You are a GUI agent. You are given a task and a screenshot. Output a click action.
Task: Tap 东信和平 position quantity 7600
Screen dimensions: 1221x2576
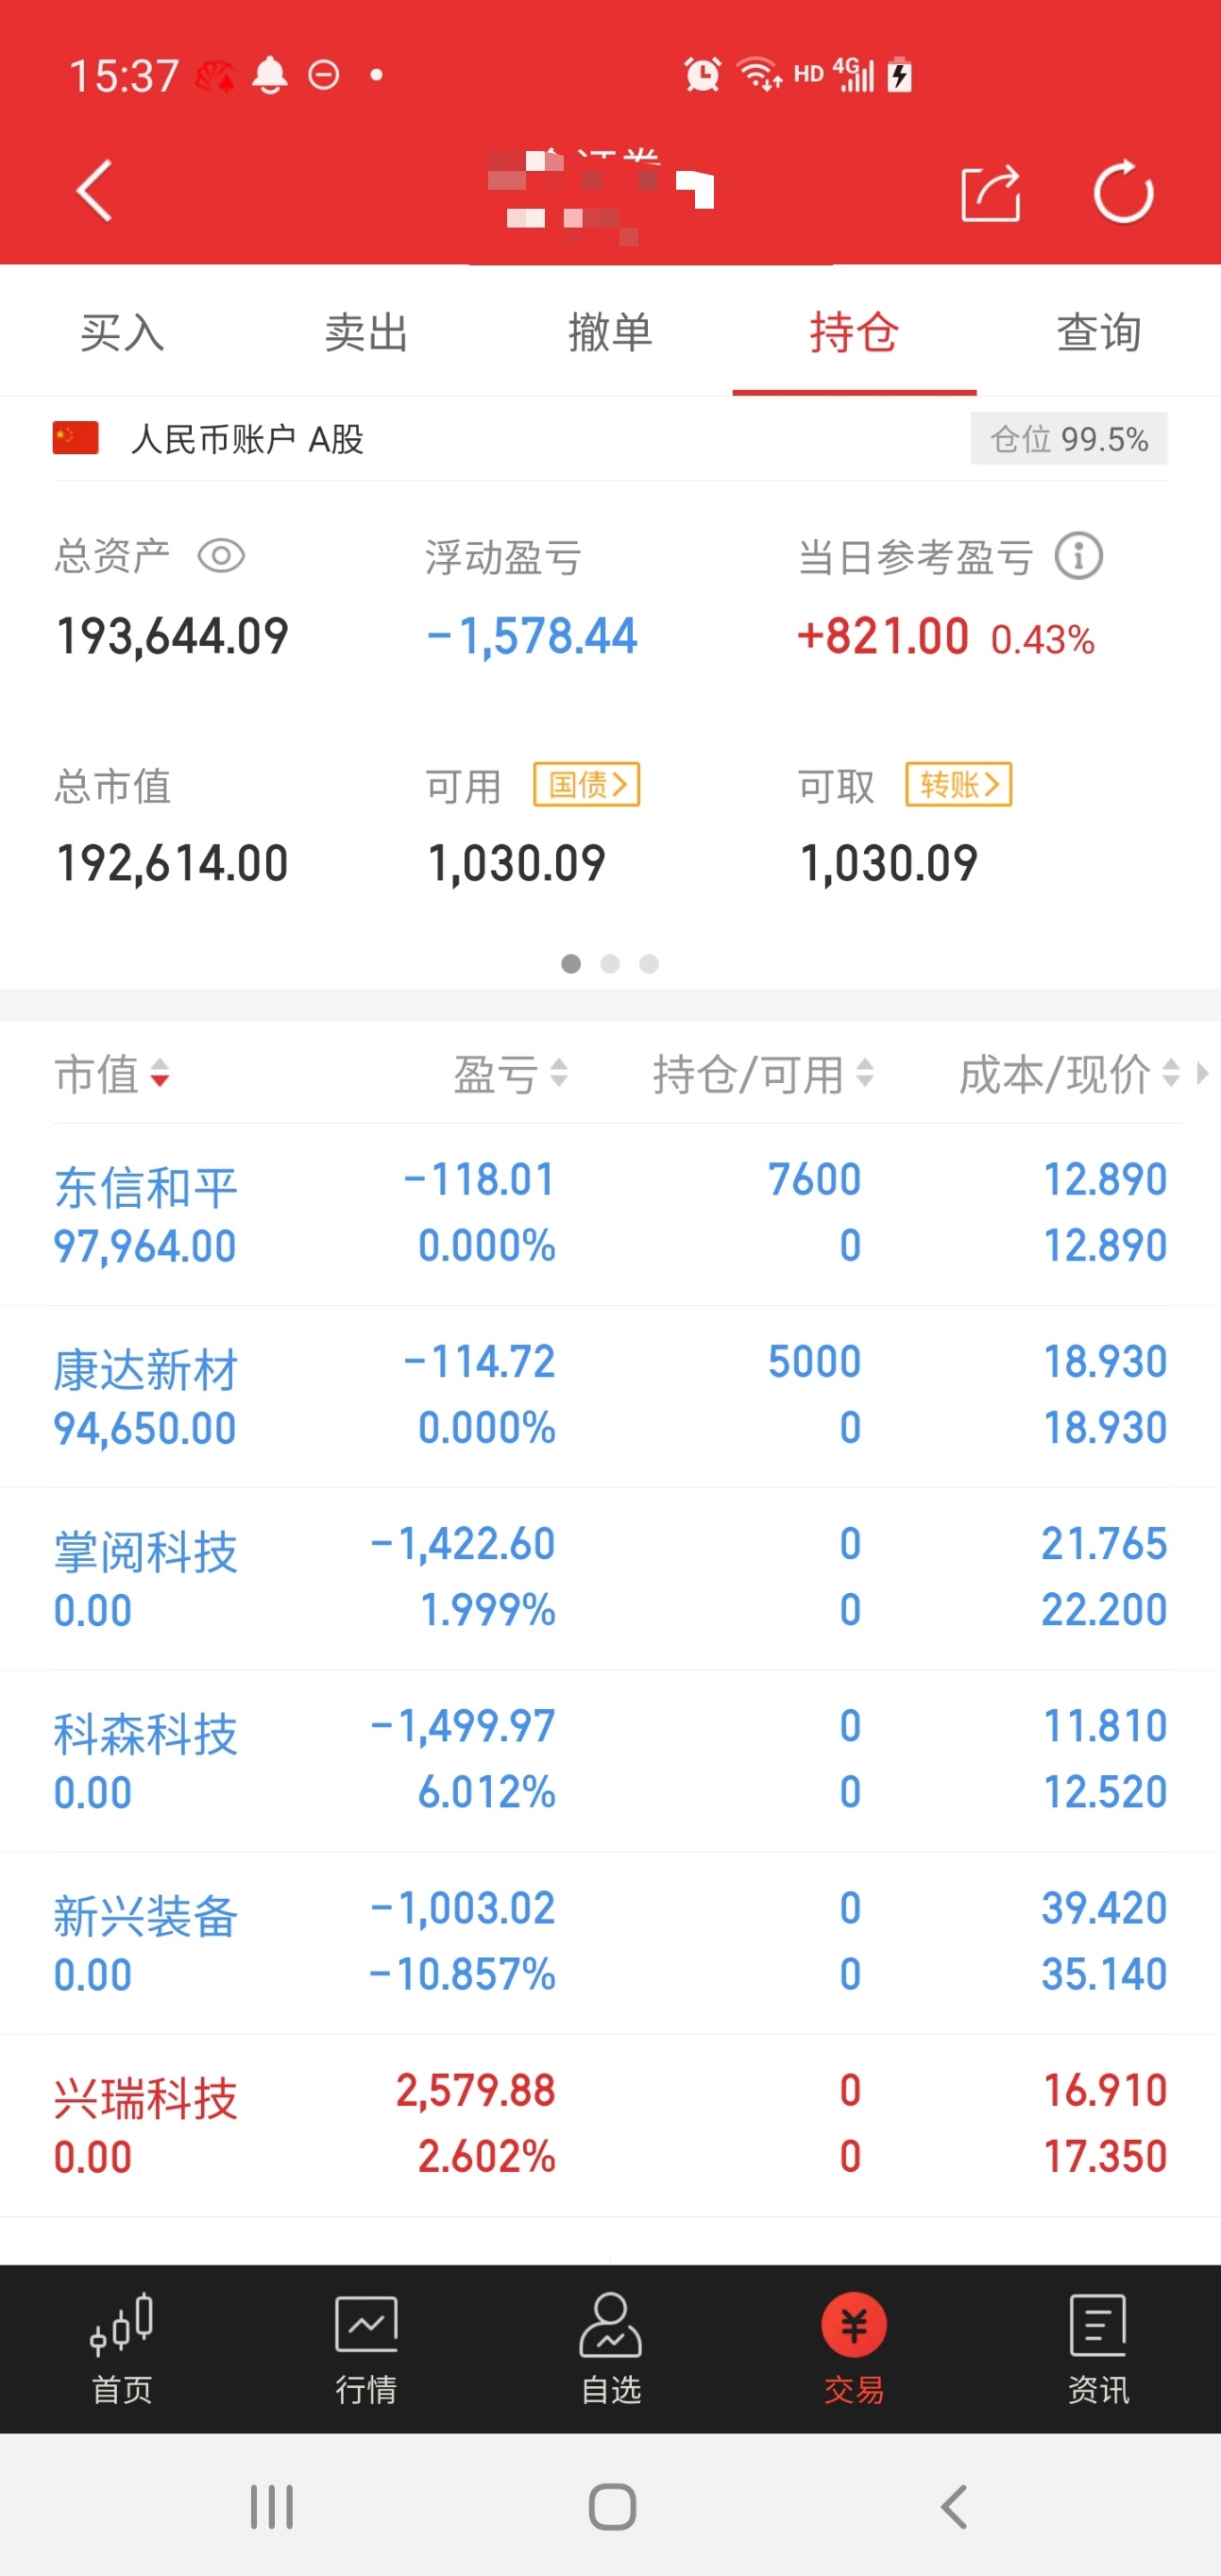[814, 1179]
